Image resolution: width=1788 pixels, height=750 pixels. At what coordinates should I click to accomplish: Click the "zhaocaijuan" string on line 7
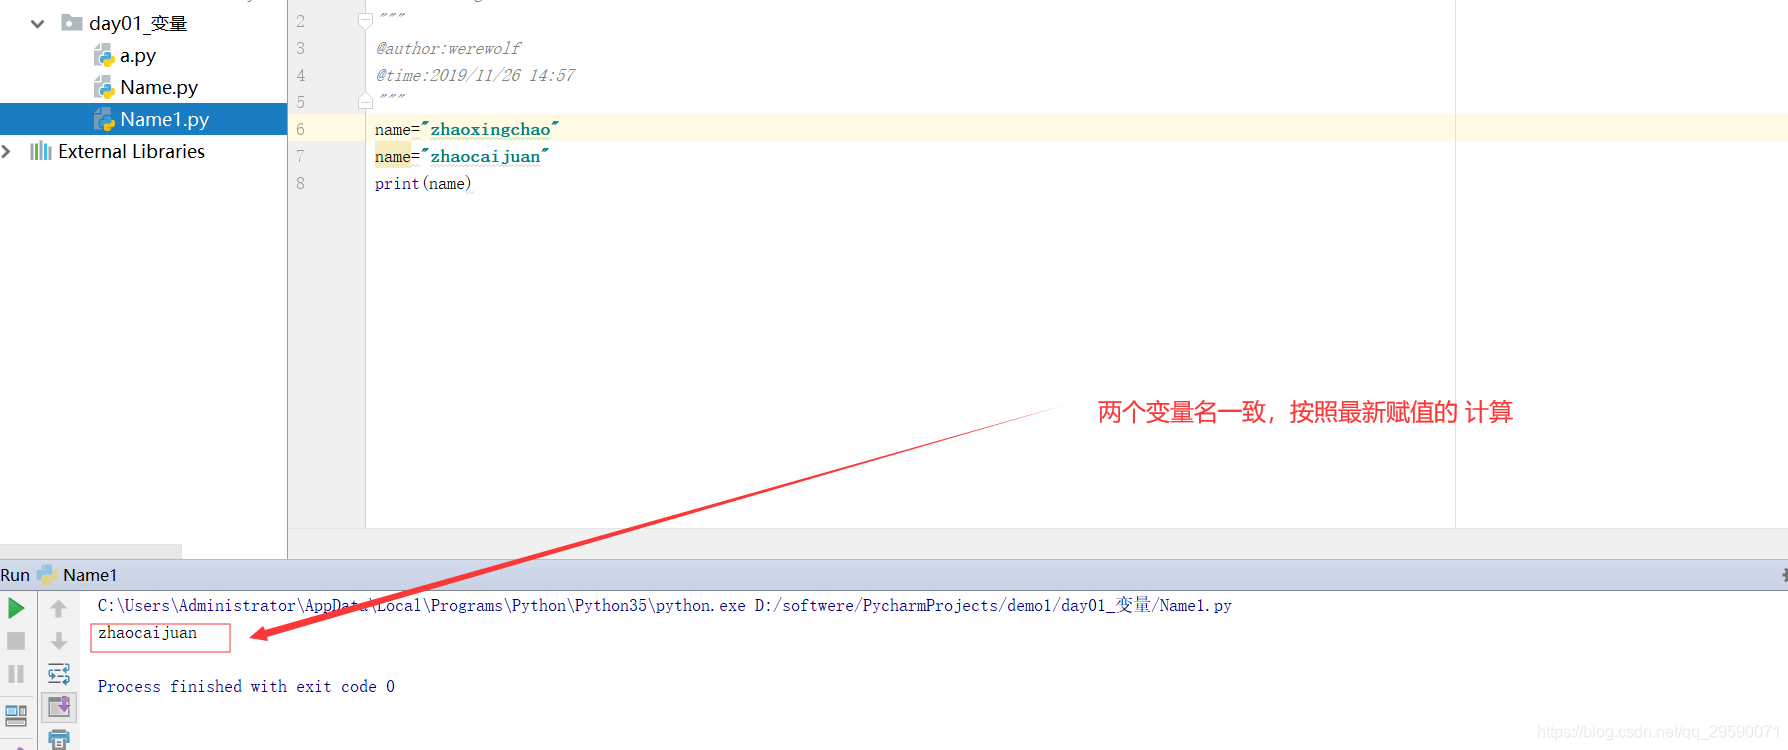[485, 156]
